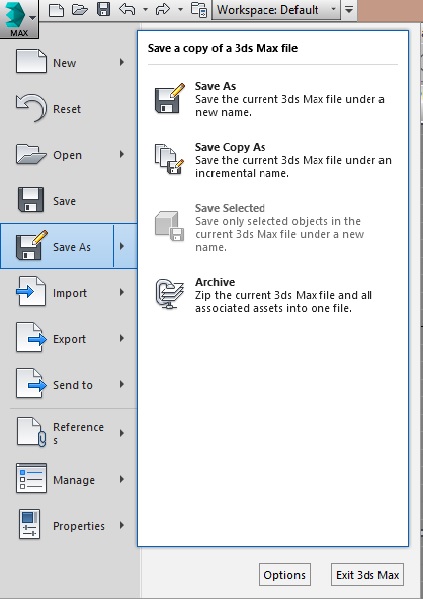Click the Export page arrow icon
Viewport: 423px width, 599px height.
[31, 337]
